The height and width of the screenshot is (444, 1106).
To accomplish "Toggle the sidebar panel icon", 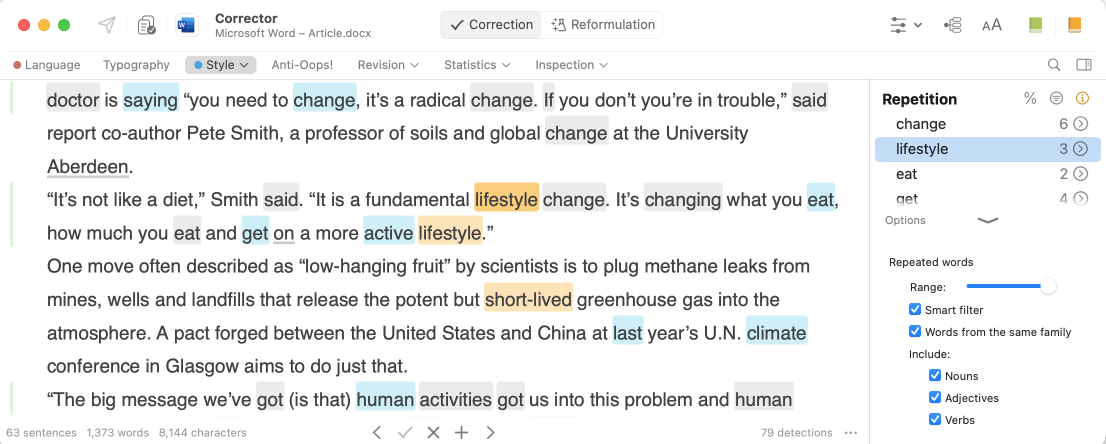I will 1083,65.
